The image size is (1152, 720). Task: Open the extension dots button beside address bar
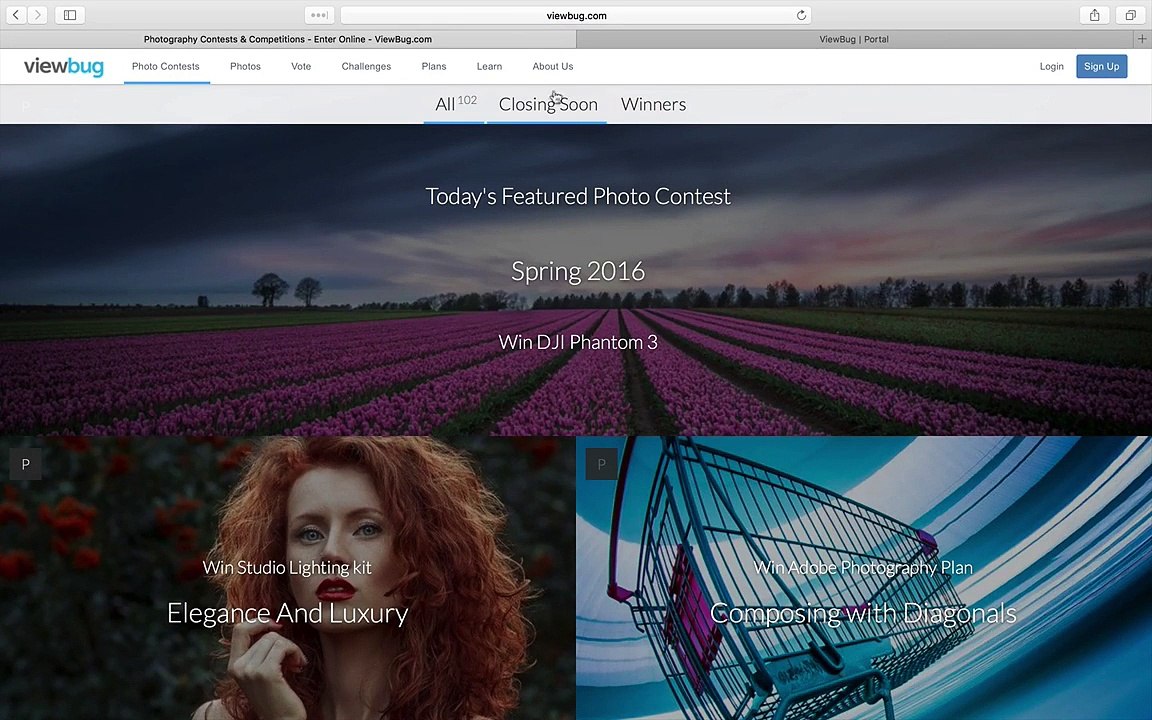[x=320, y=15]
